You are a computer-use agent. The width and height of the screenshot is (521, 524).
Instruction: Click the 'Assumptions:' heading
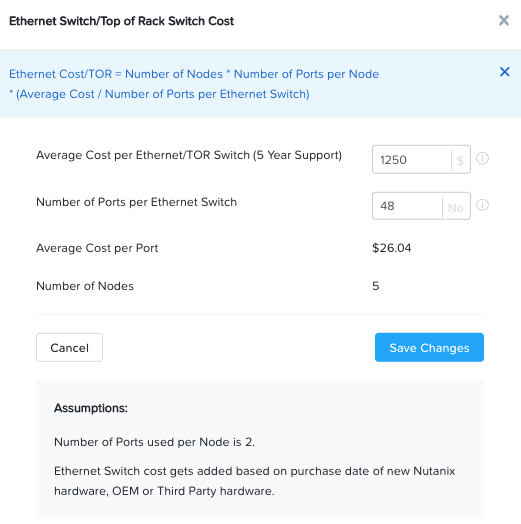(x=91, y=408)
